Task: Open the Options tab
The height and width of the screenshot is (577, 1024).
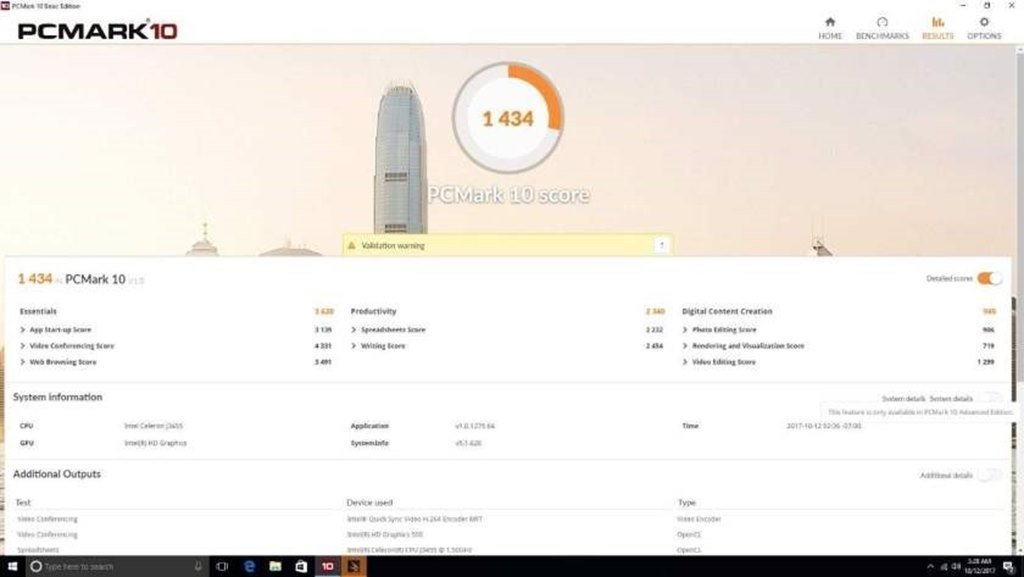Action: [x=984, y=29]
